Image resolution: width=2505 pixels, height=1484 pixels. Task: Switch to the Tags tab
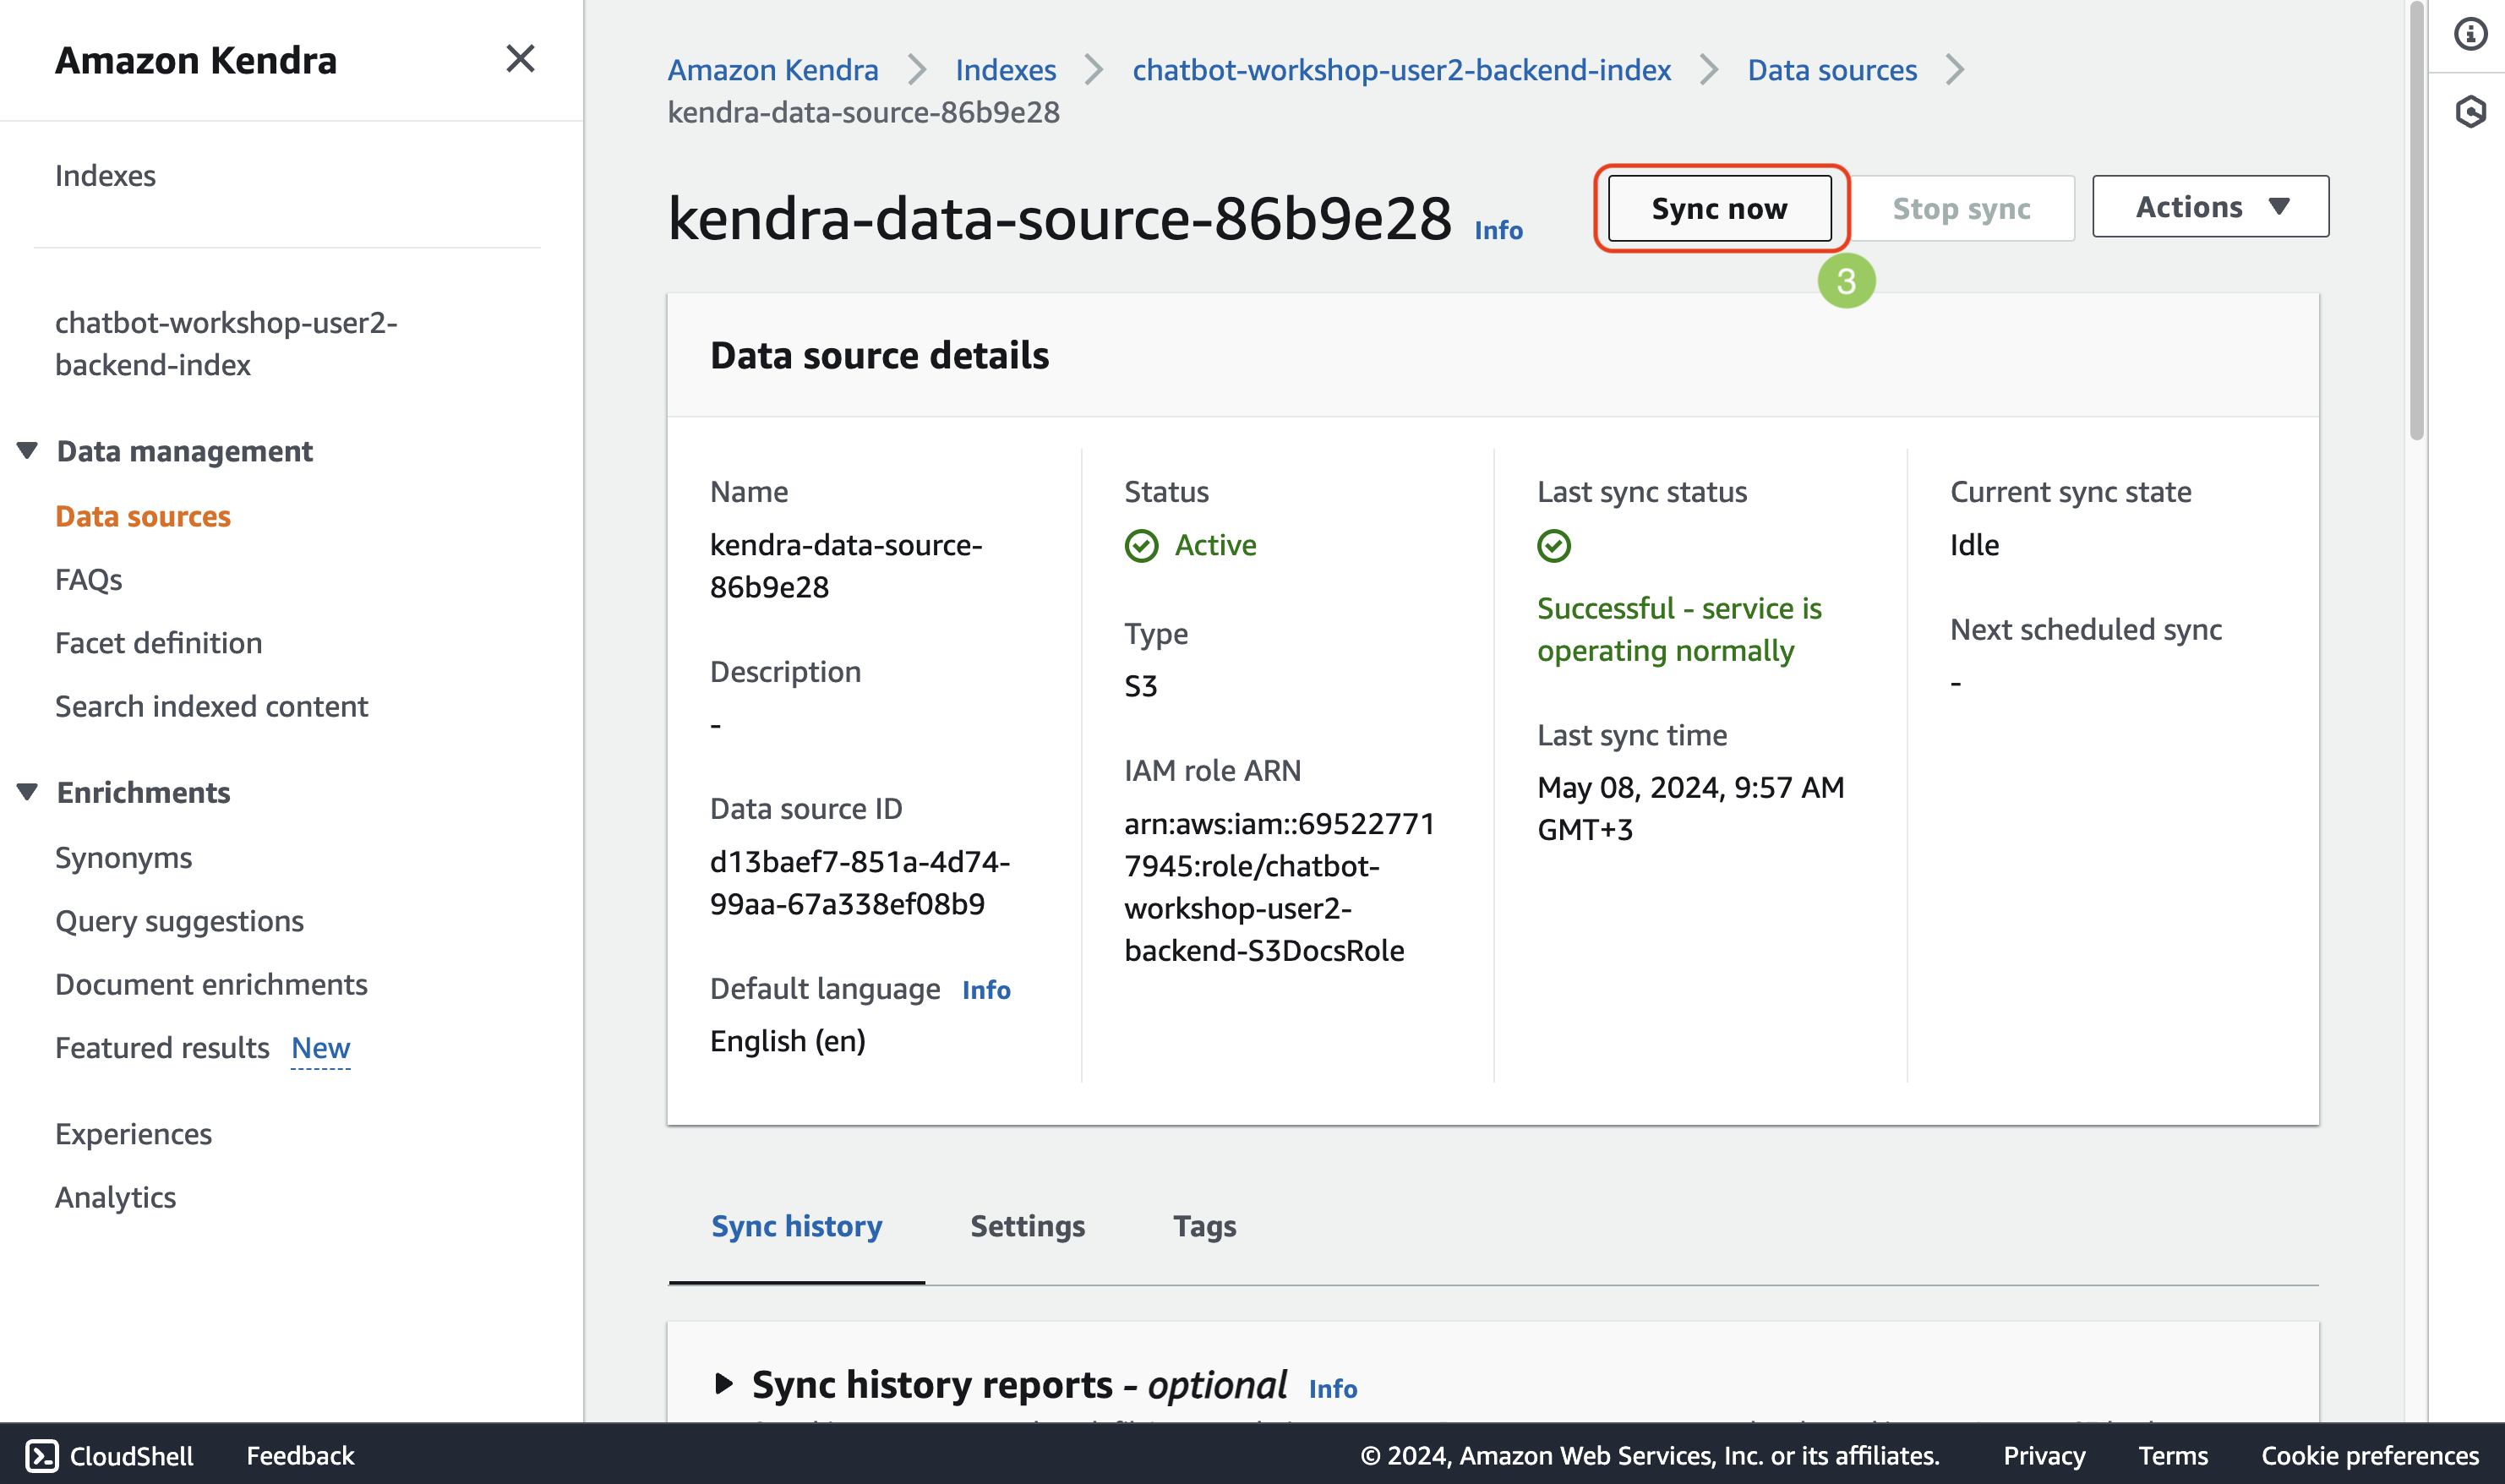[1204, 1226]
